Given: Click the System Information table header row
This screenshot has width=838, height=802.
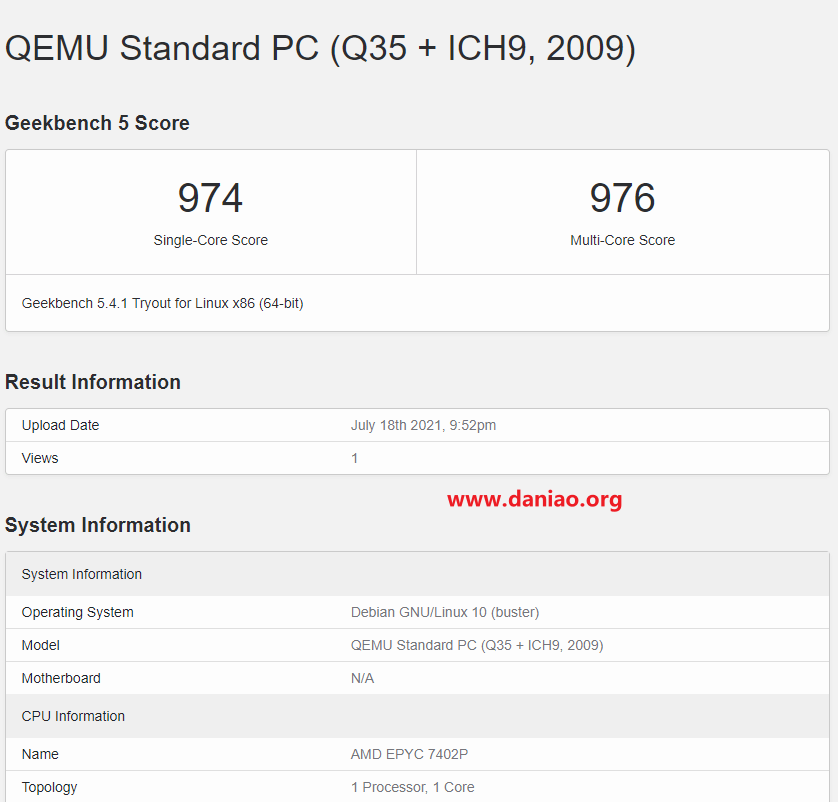Looking at the screenshot, I should click(x=417, y=574).
